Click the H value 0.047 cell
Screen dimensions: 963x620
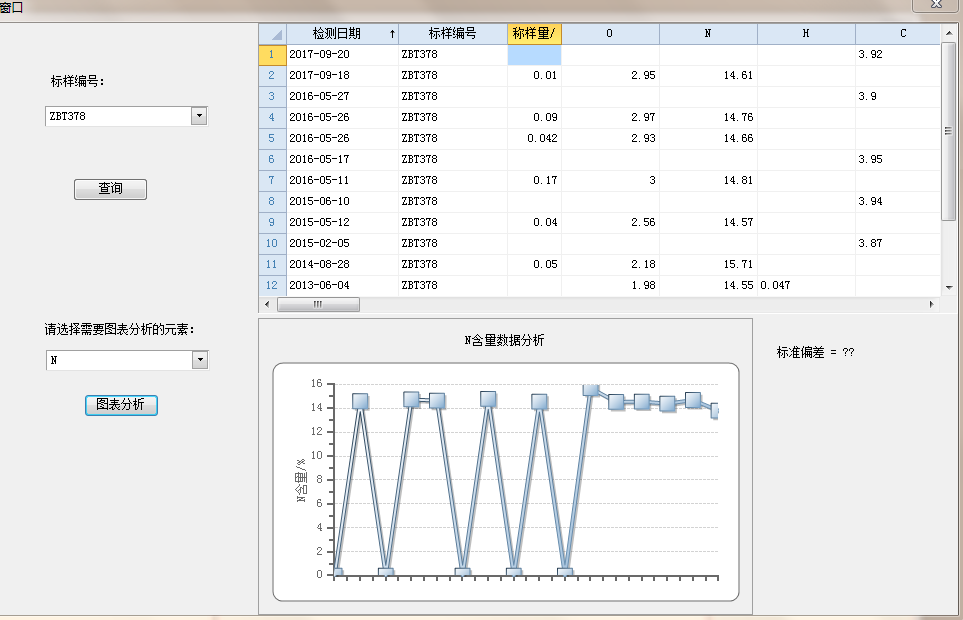(x=806, y=285)
